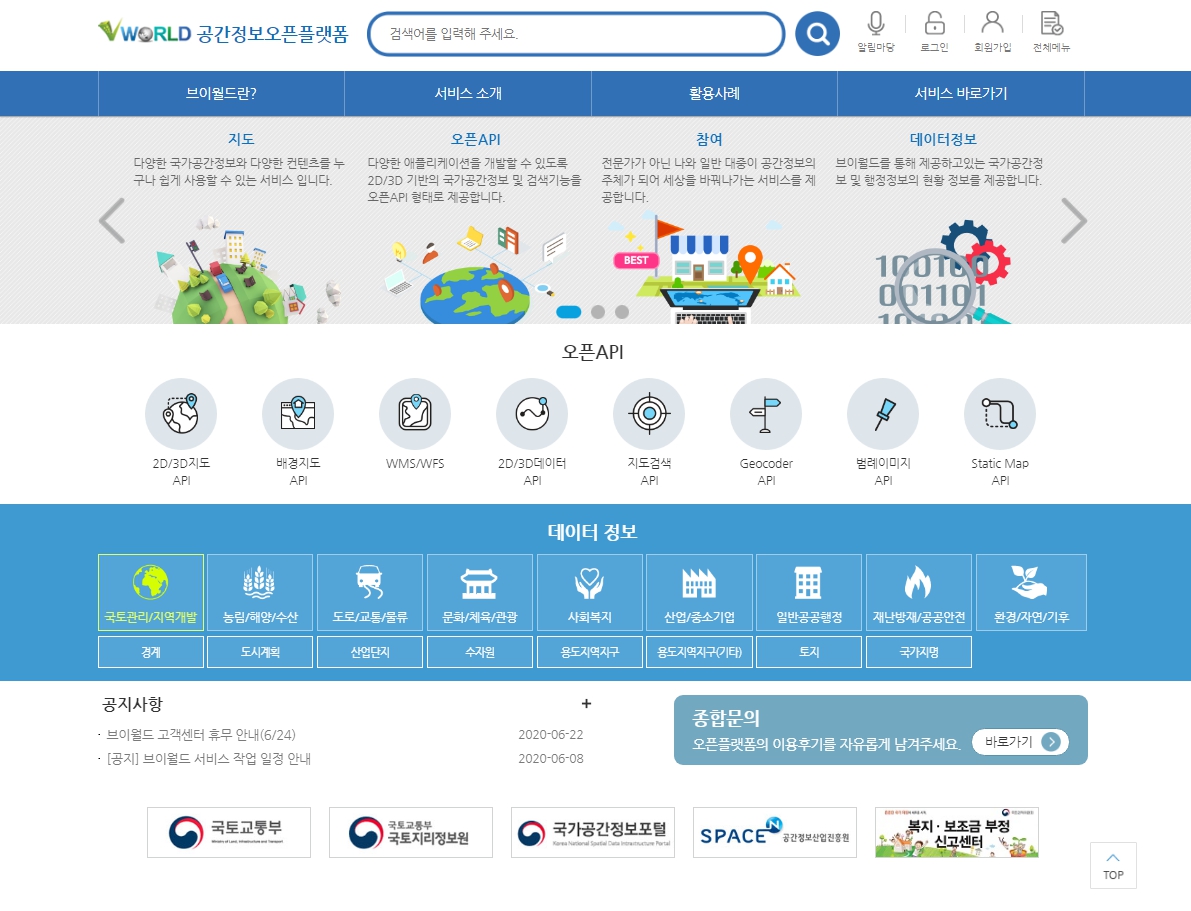Go to the VWORLD logo home

(x=223, y=33)
